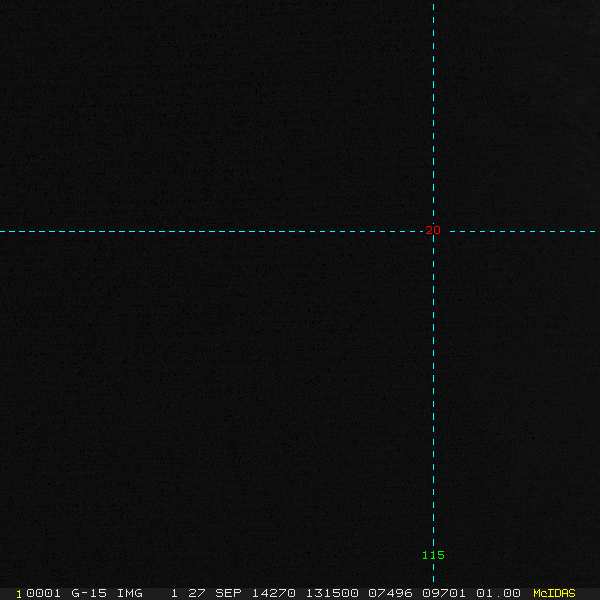Viewport: 600px width, 600px height.
Task: Click the element value 09701
Action: [444, 593]
